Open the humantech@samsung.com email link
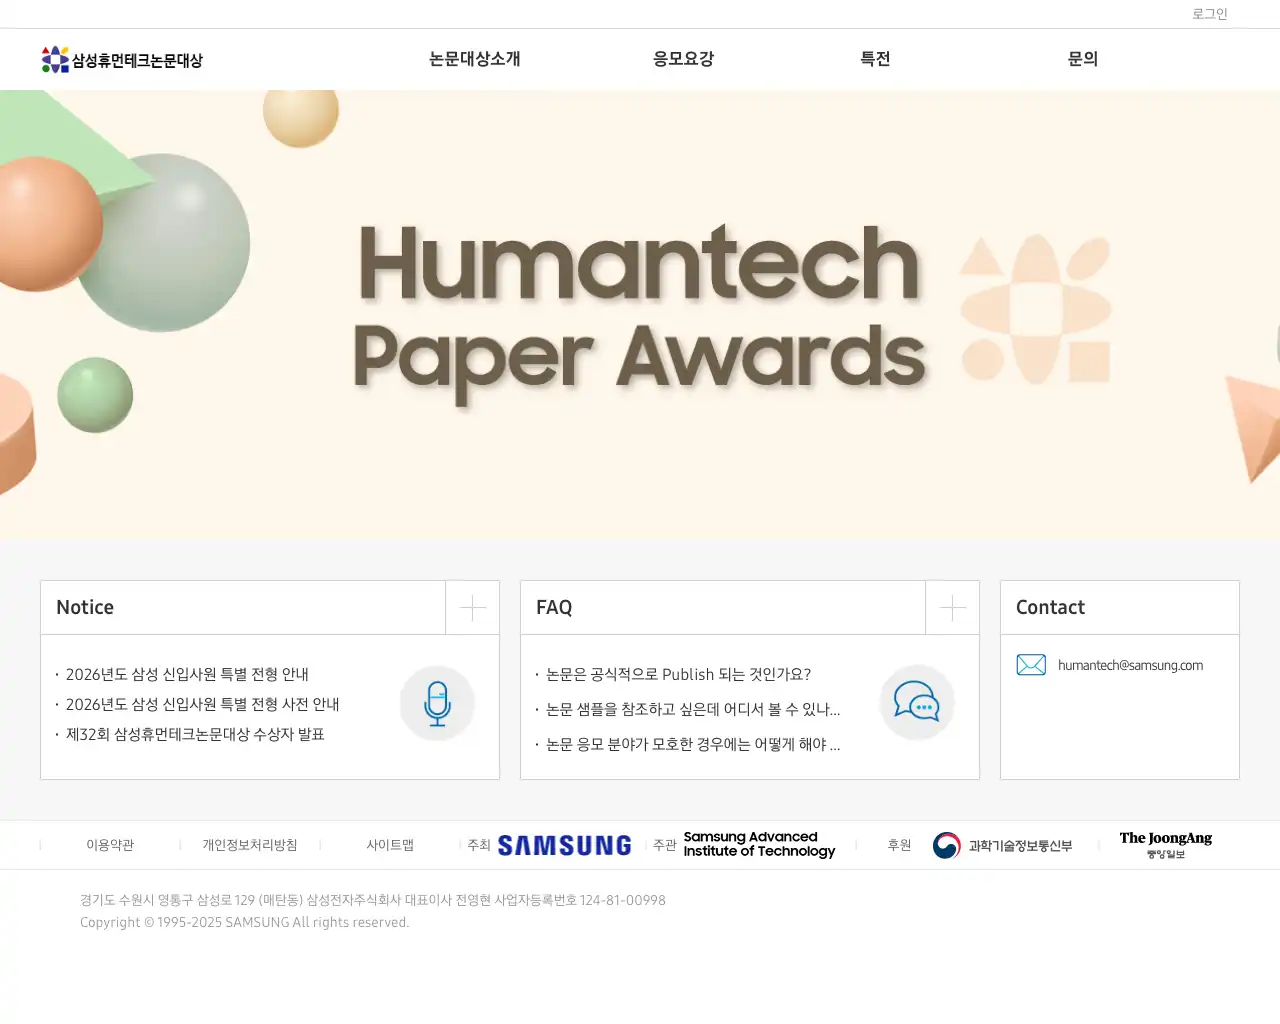This screenshot has width=1280, height=1024. 1130,665
